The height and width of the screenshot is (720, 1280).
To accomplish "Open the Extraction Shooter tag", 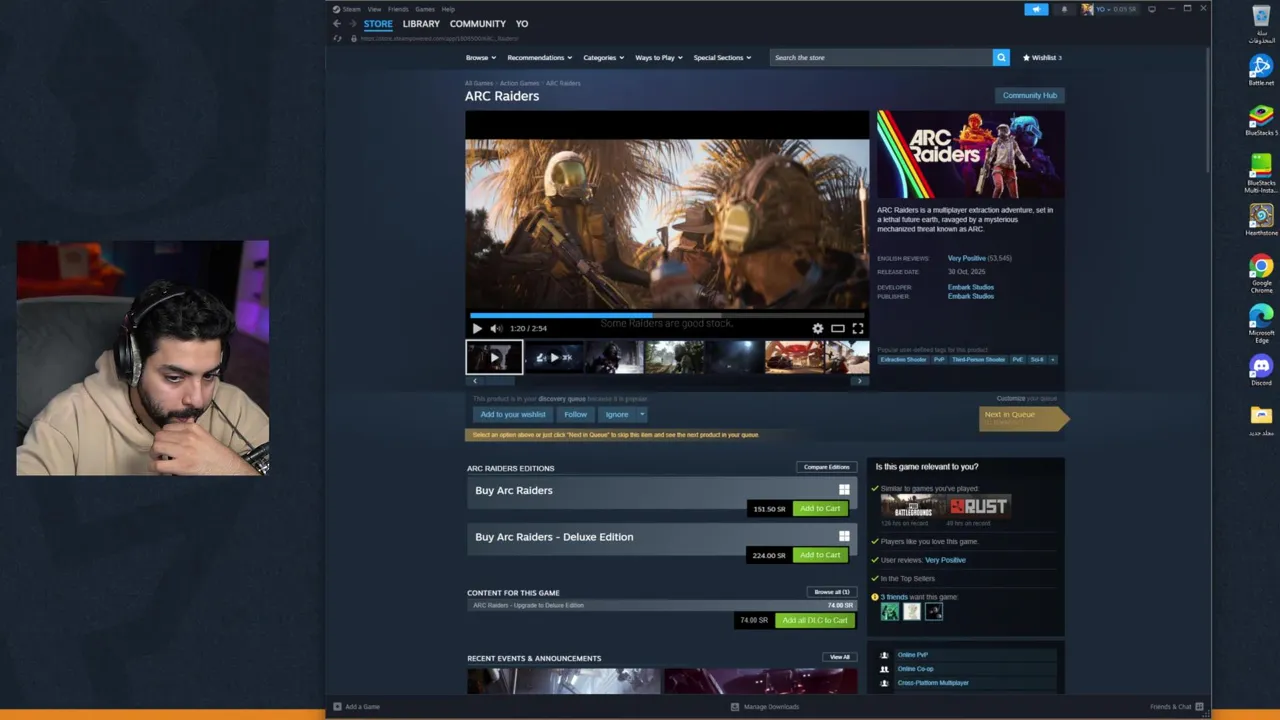I will point(903,359).
